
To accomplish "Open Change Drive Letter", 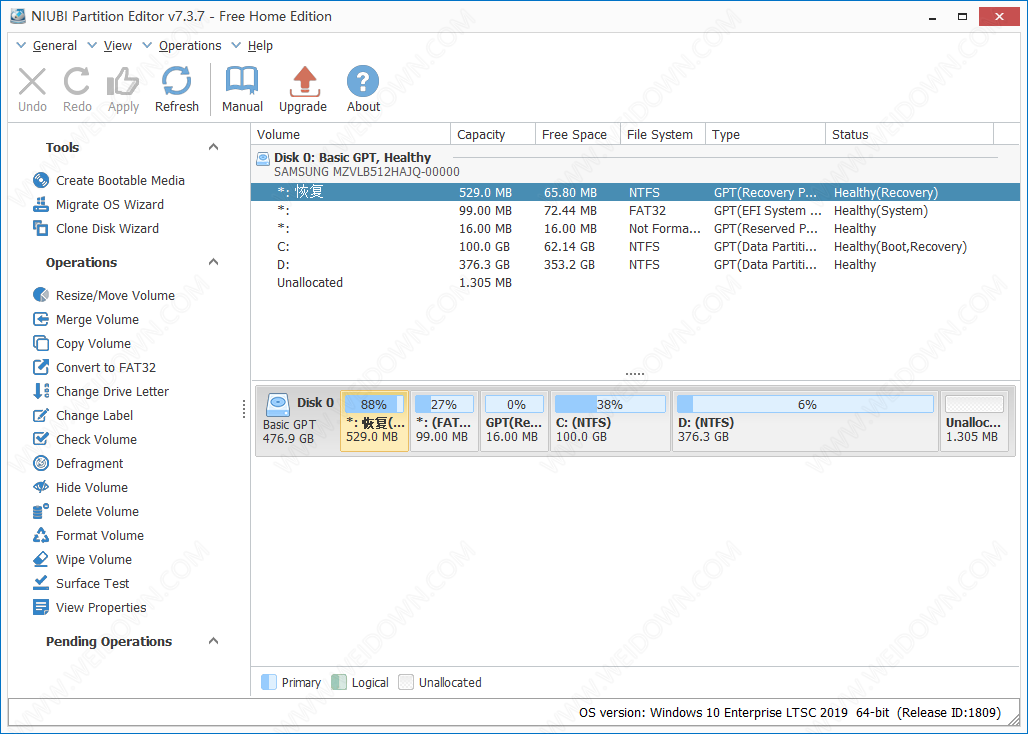I will click(x=101, y=392).
